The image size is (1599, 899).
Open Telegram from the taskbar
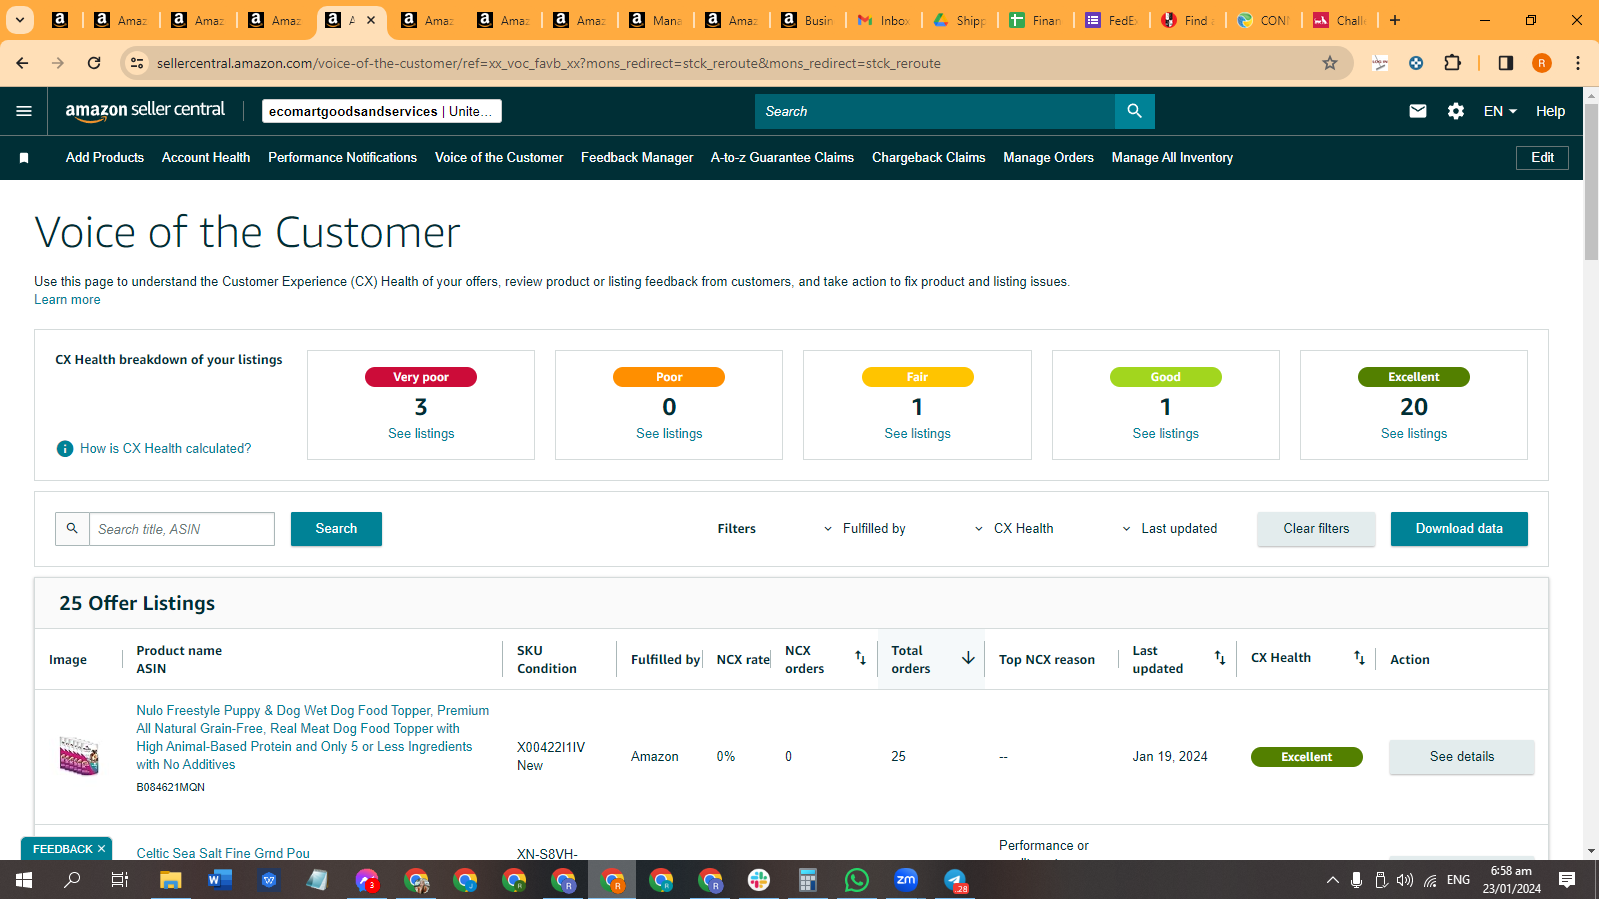(955, 880)
